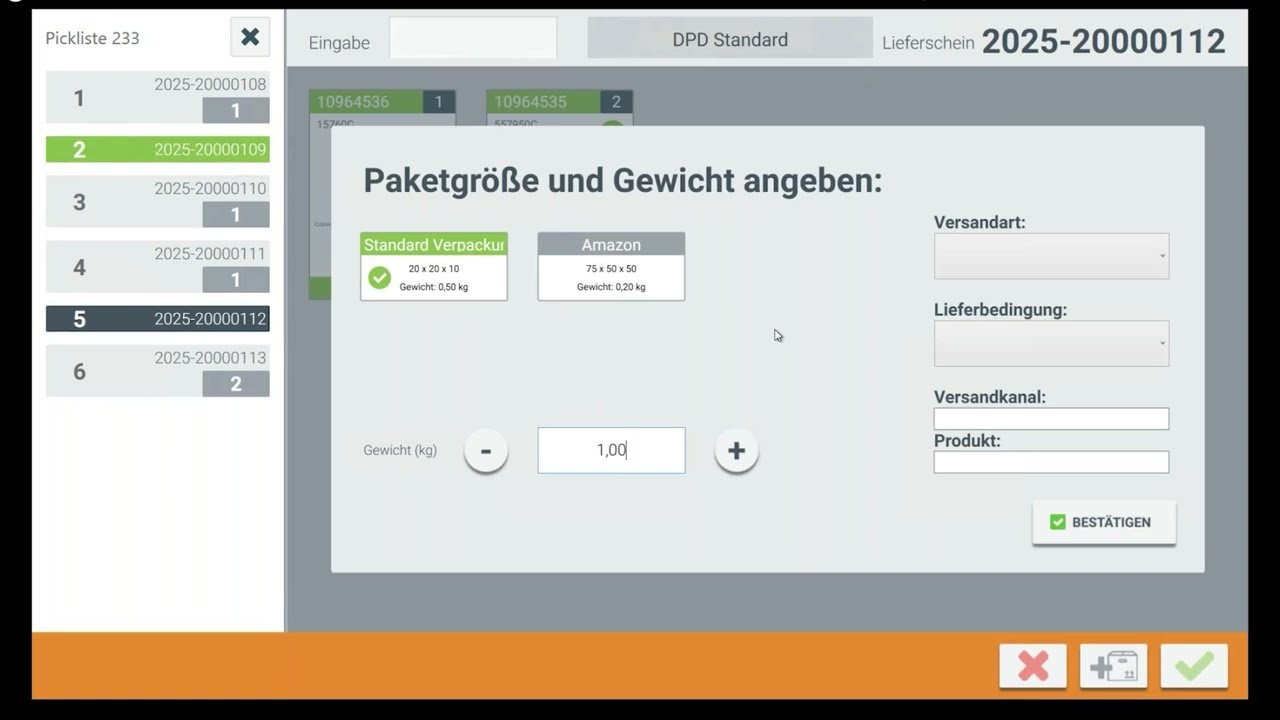Click the Gewicht weight field showing 1,00

pyautogui.click(x=611, y=450)
